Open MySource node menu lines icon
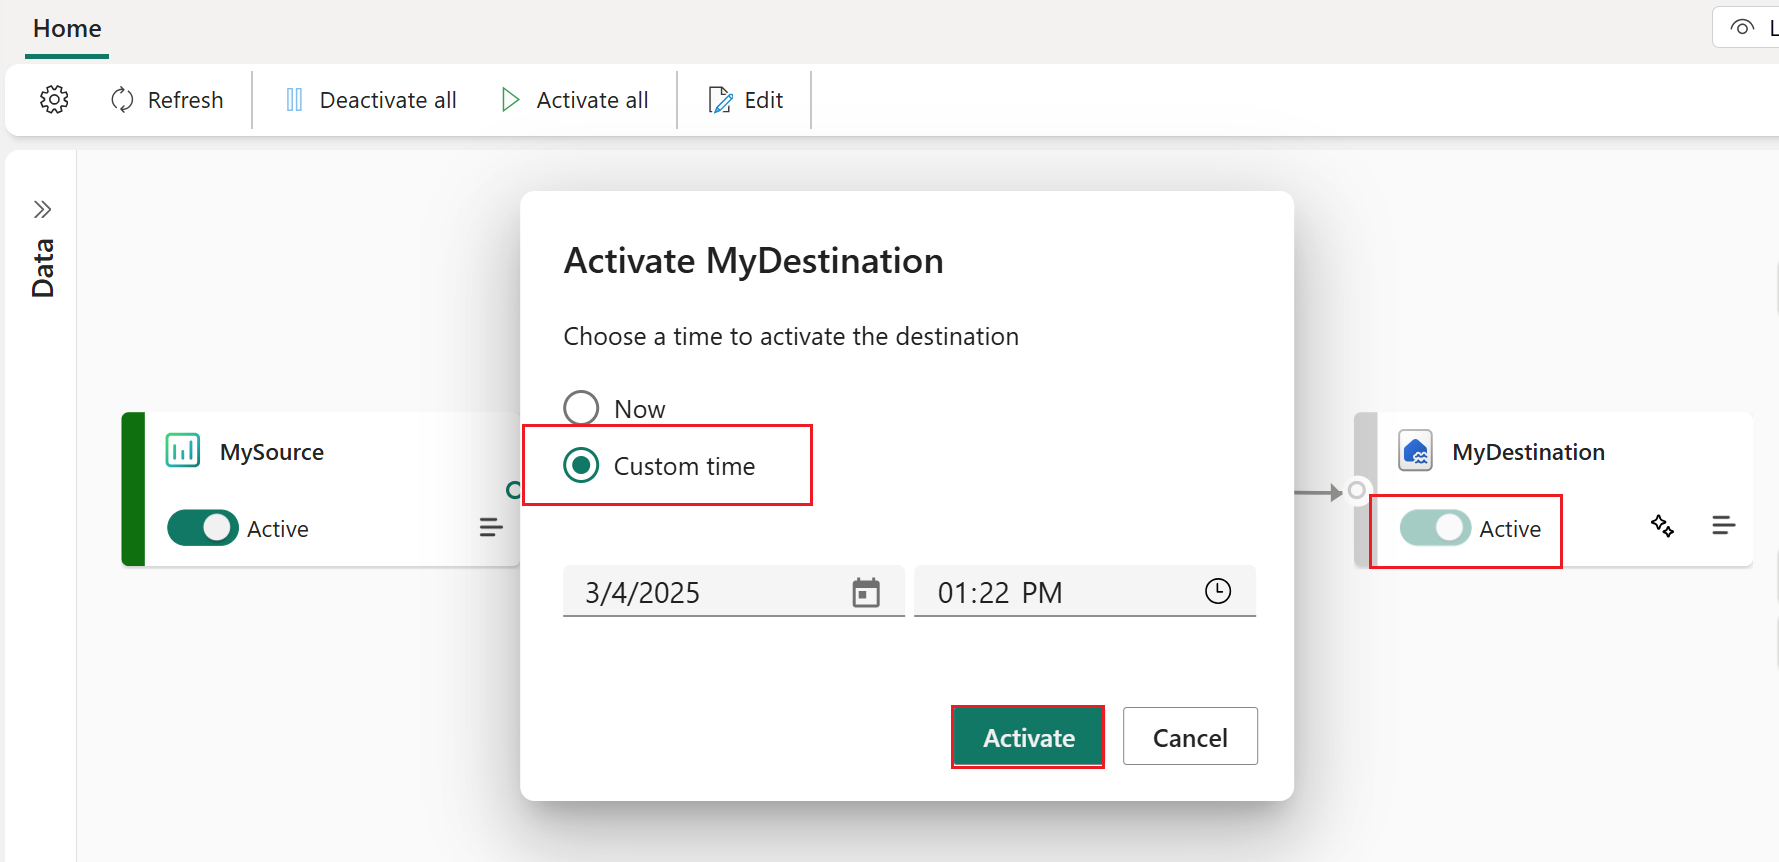 490,527
